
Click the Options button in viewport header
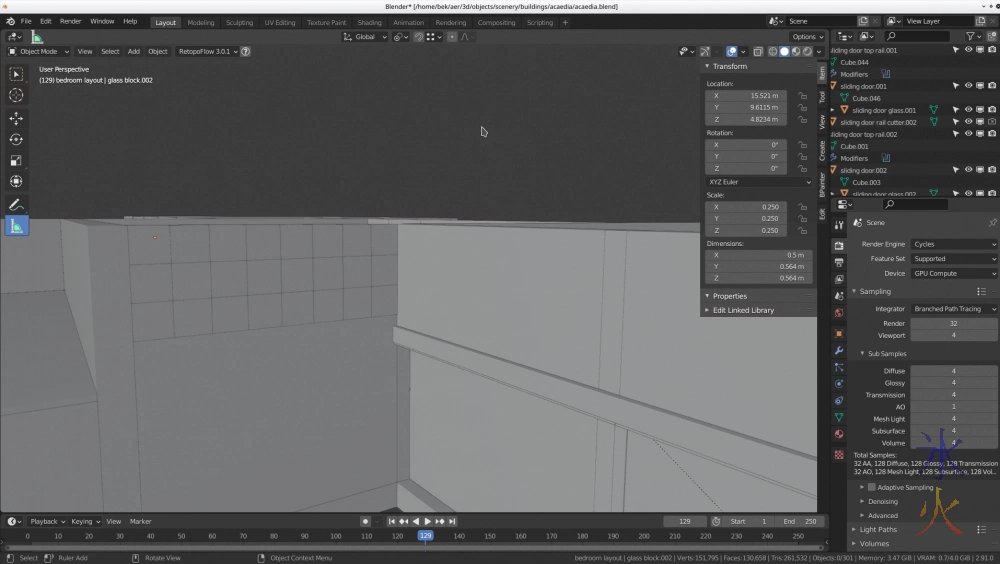tap(807, 37)
